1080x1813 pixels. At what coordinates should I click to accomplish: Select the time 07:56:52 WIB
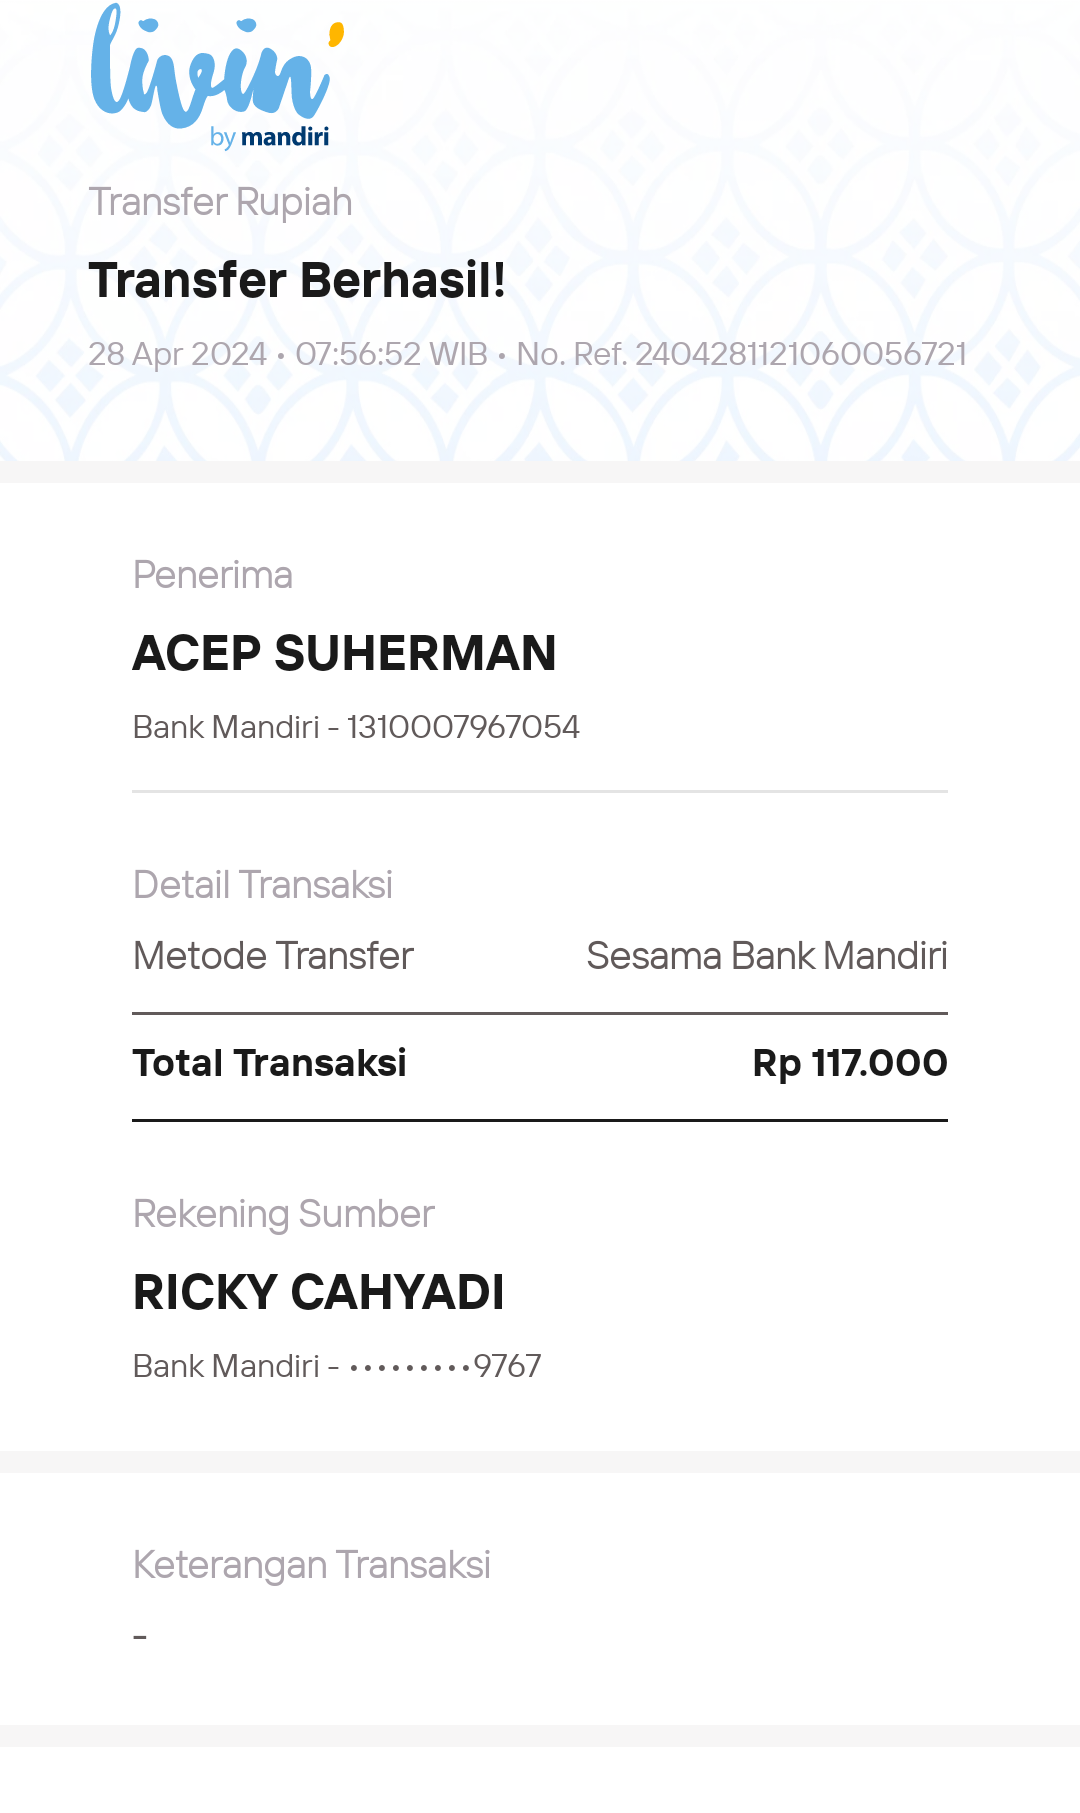(391, 354)
